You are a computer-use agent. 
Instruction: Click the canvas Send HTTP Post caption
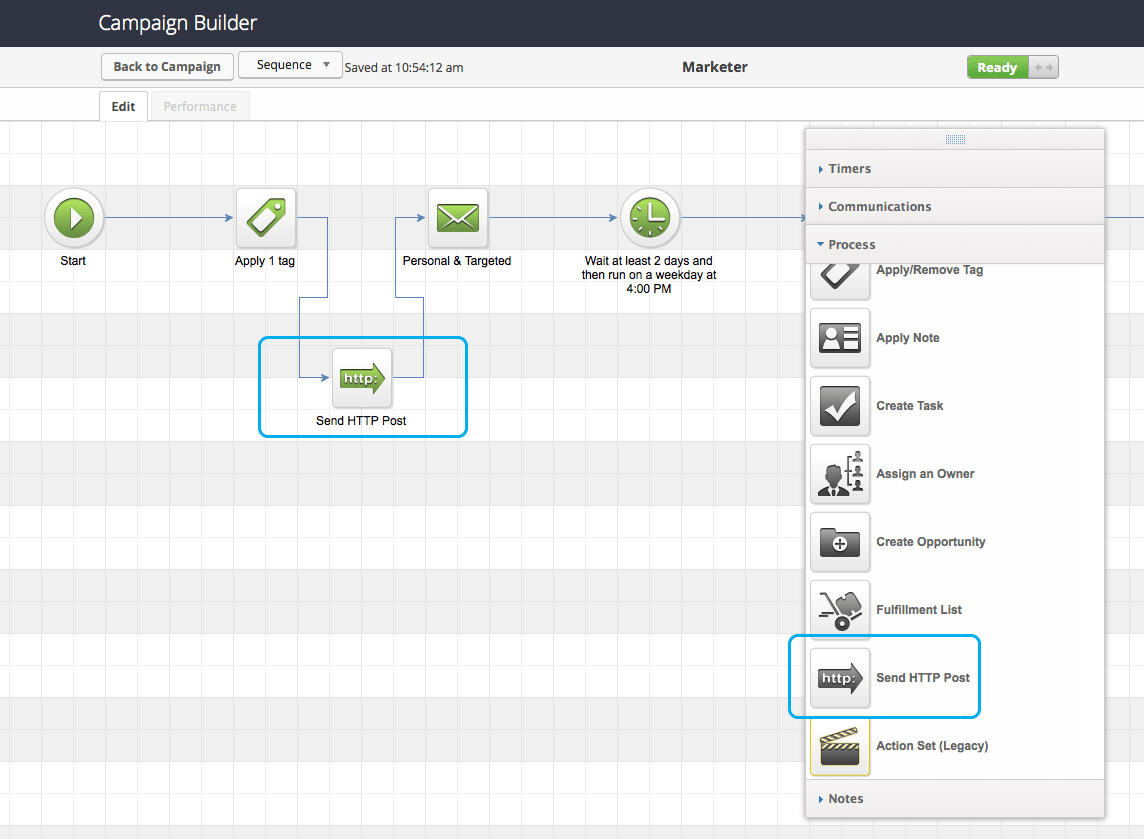point(361,421)
